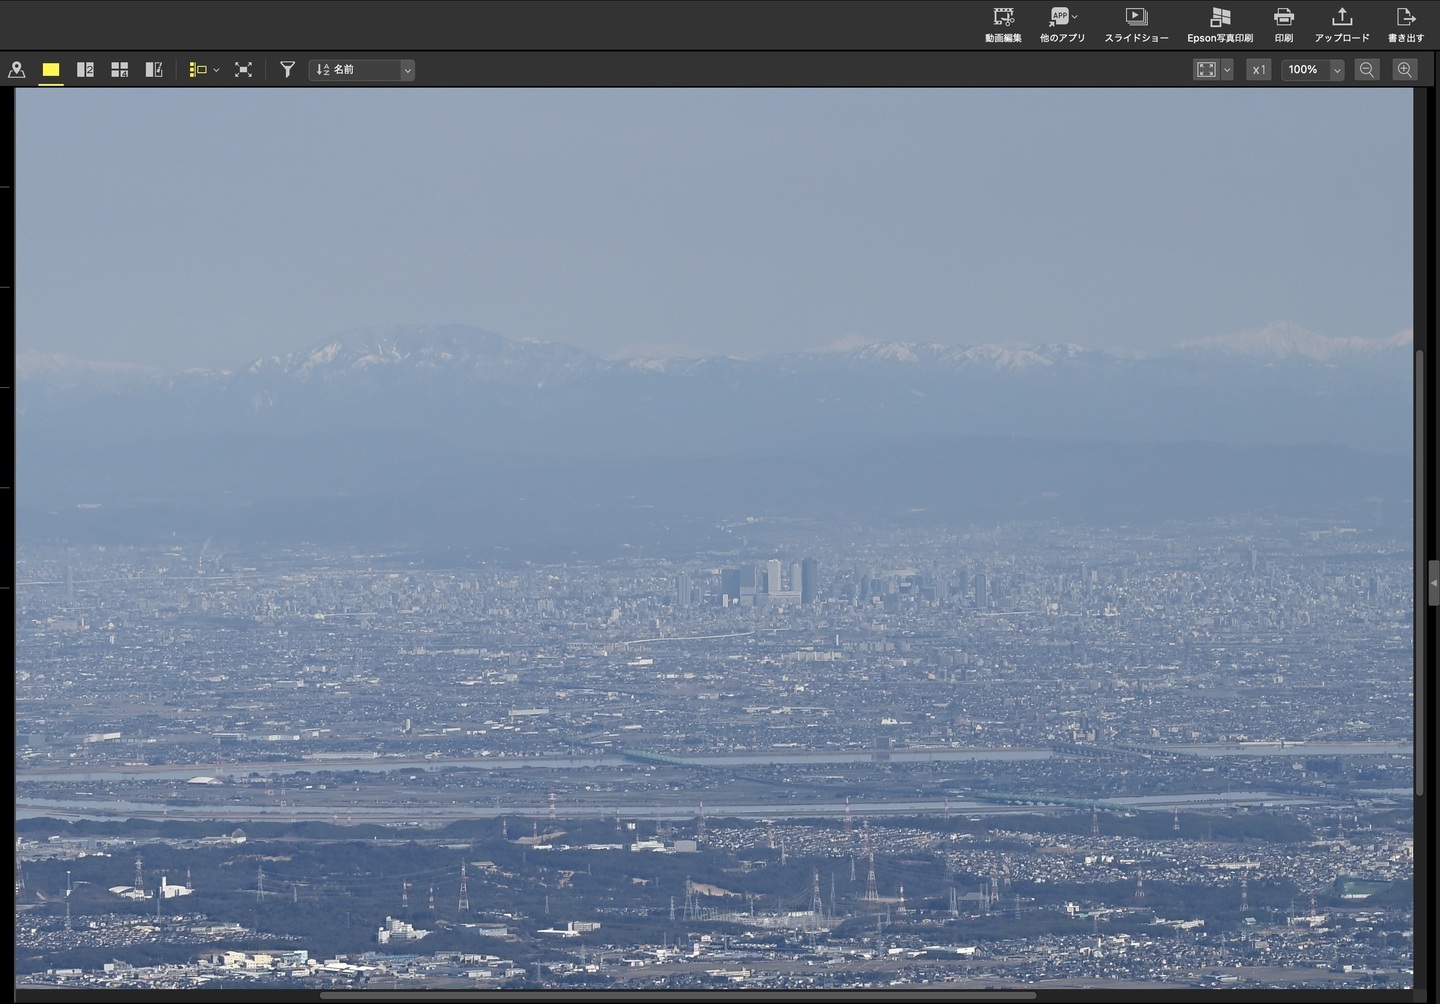Screen dimensions: 1440x1004
Task: Start the スライドショー slideshow
Action: 1136,25
